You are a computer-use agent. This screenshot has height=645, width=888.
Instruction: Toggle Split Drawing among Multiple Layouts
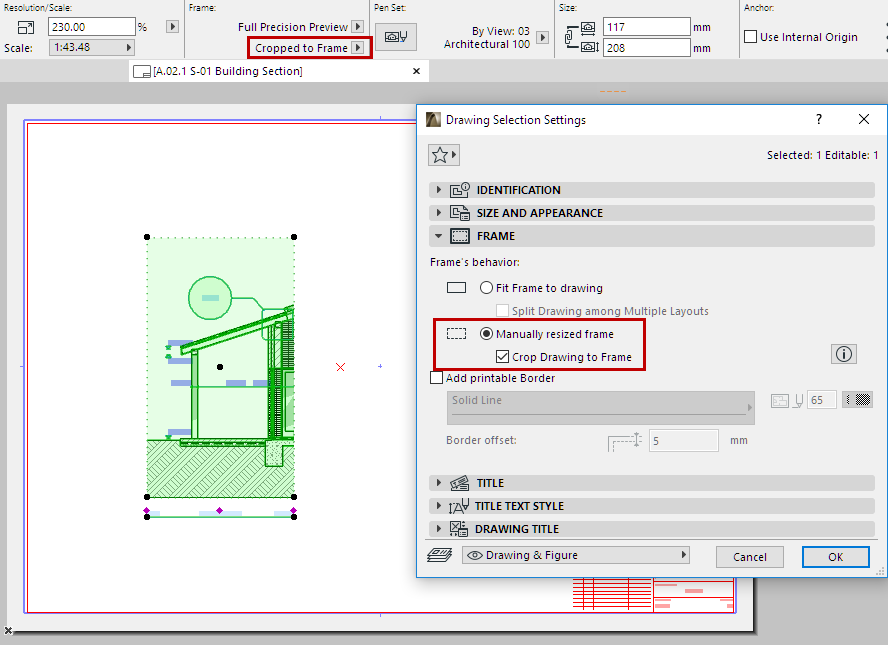(x=502, y=310)
